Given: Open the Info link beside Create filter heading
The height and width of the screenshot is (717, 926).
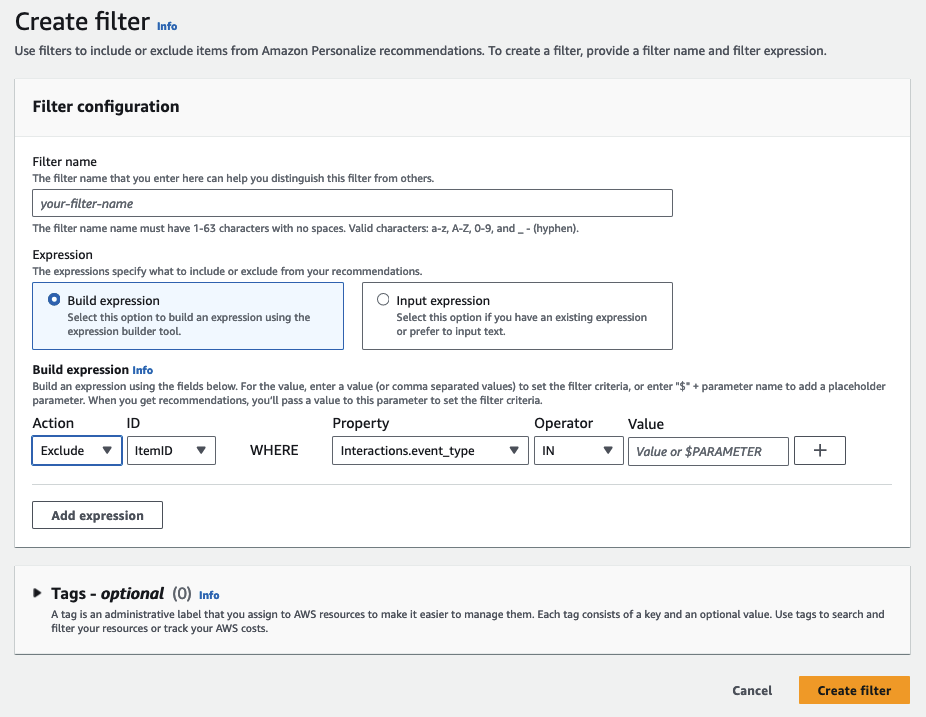Looking at the screenshot, I should coord(166,26).
